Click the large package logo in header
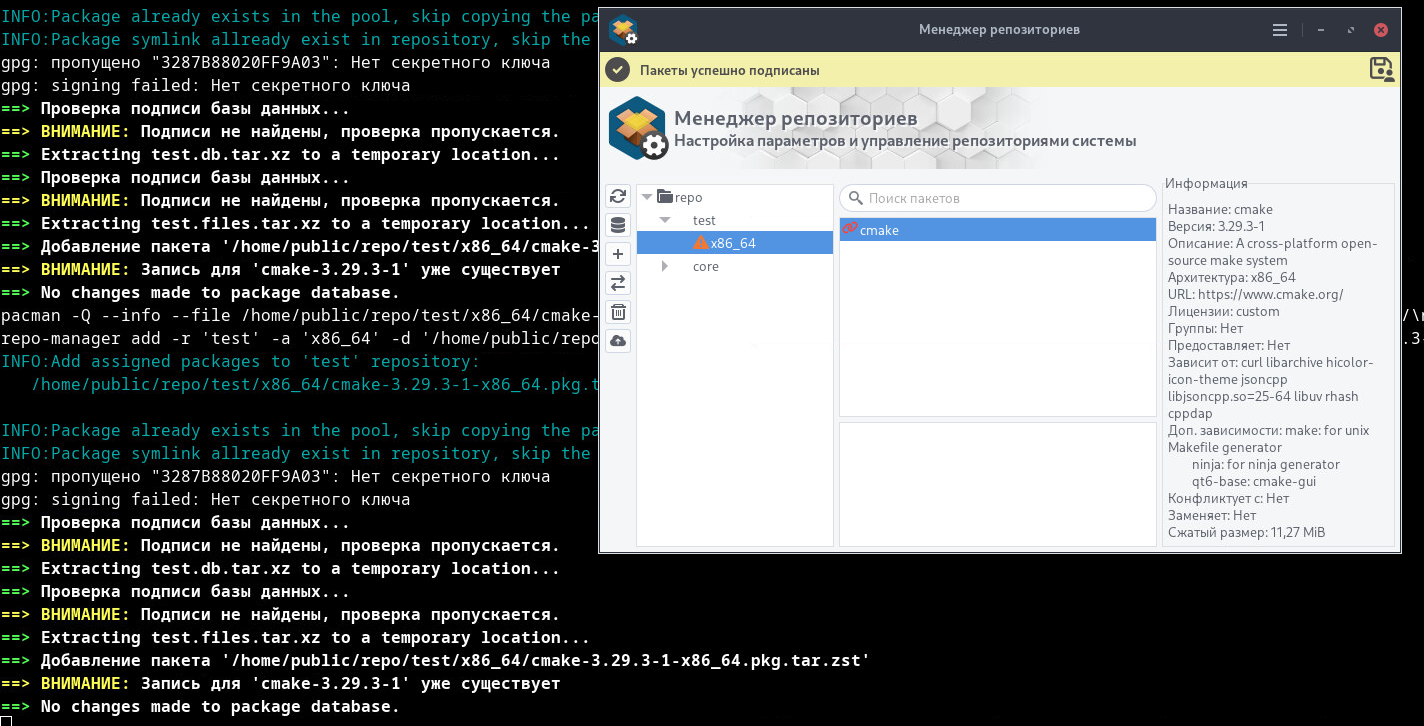The height and width of the screenshot is (726, 1424). (x=638, y=128)
